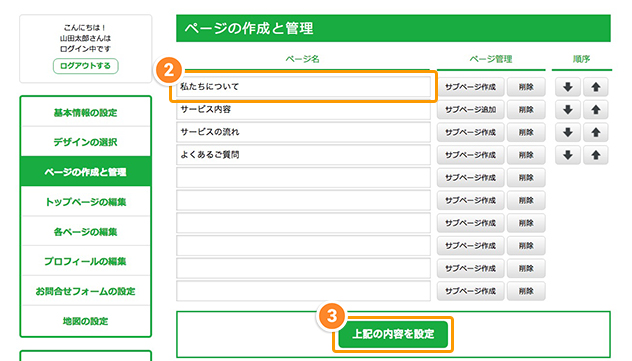Move サービスの流れ page up
Viewport: 632px width, 361px height.
click(596, 132)
